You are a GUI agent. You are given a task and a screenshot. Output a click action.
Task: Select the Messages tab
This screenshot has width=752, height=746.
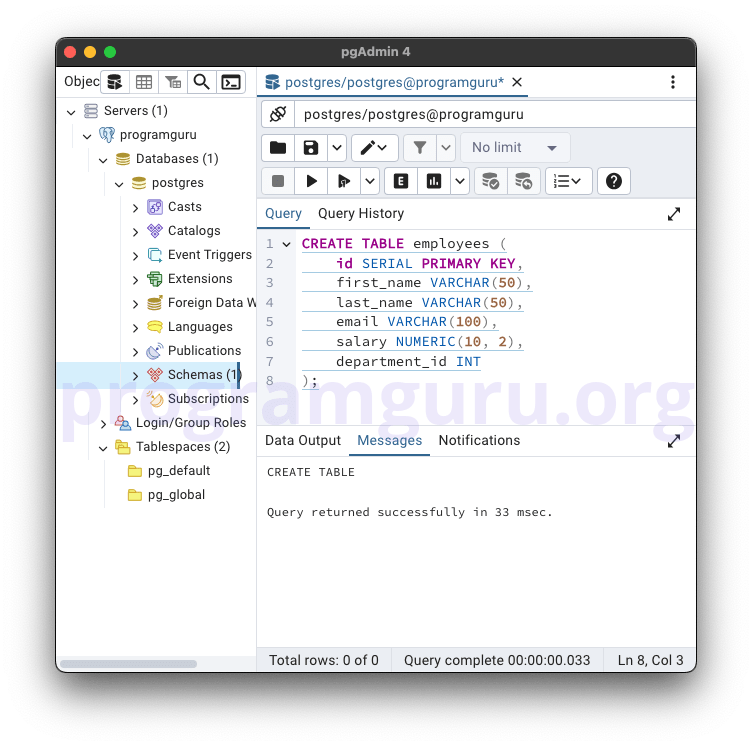(389, 440)
